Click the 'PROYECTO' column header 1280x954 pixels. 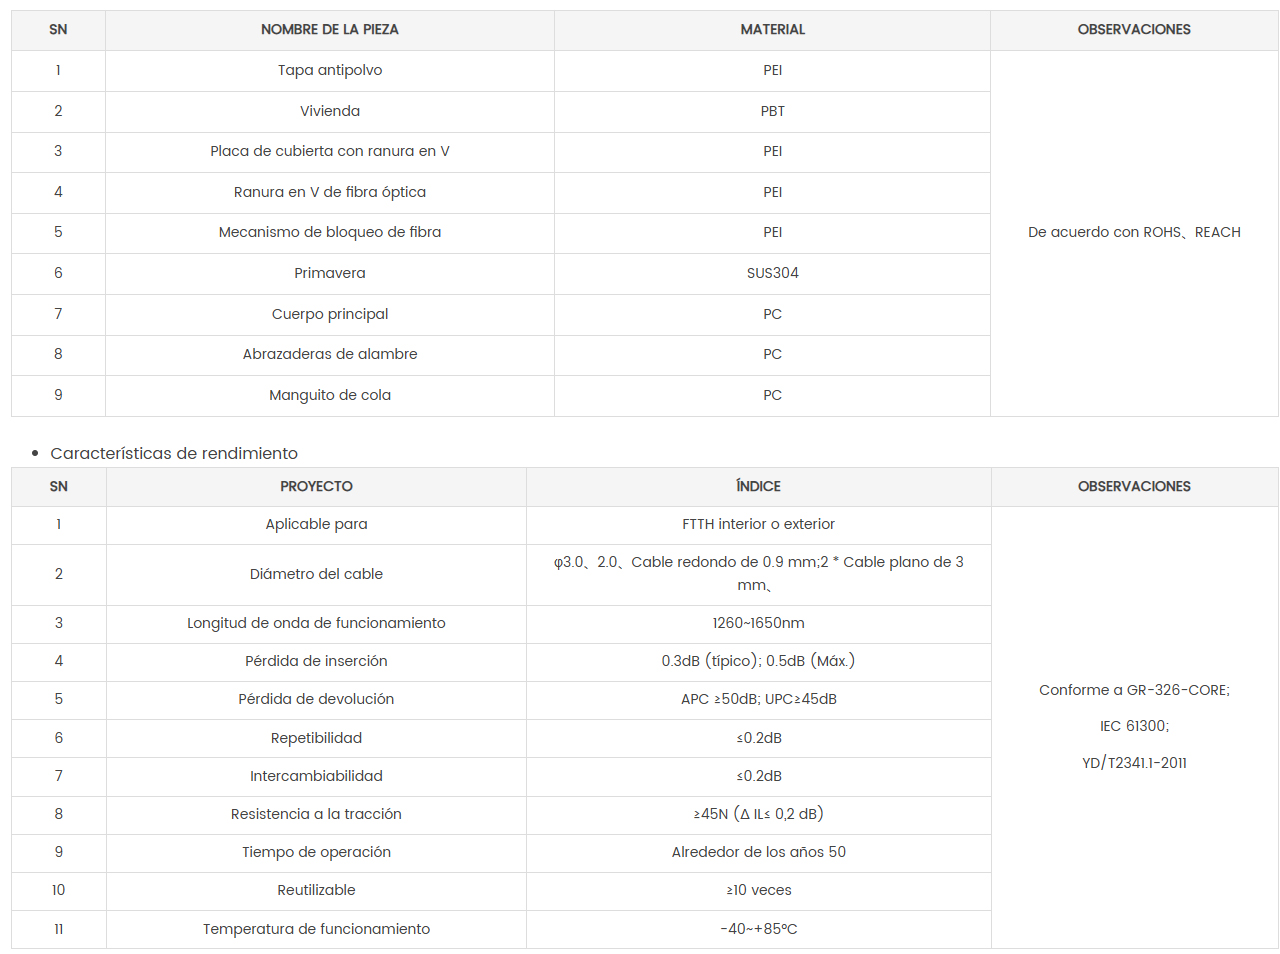coord(316,486)
